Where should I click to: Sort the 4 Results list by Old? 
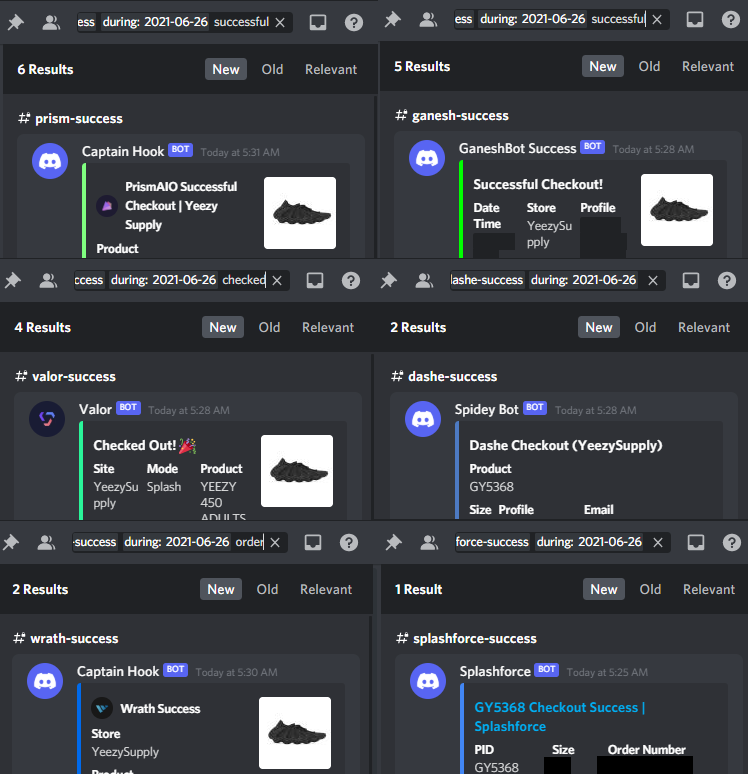pyautogui.click(x=270, y=327)
